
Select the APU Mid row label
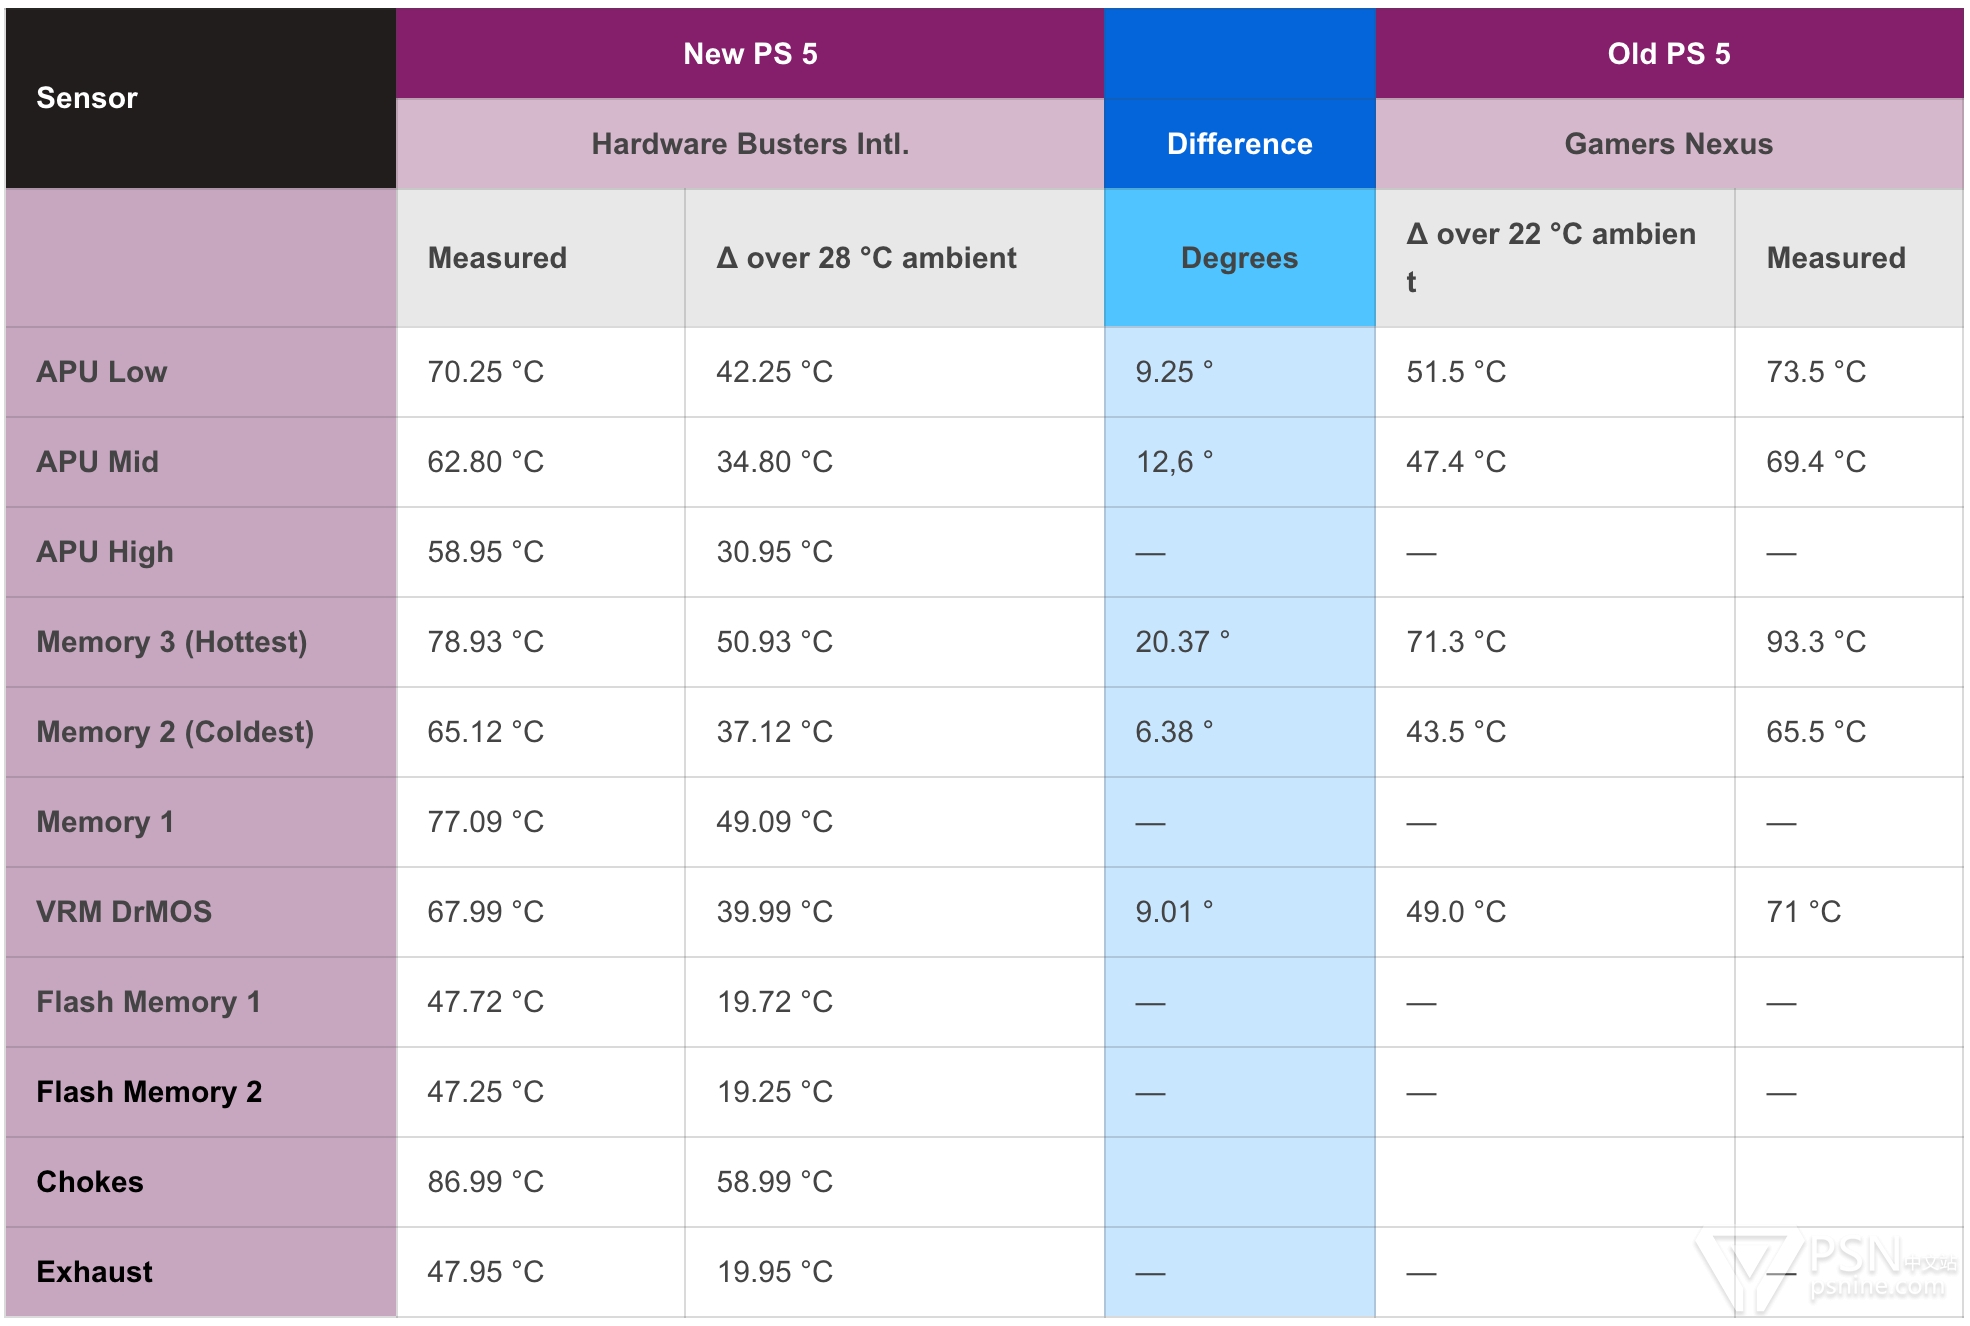coord(201,462)
